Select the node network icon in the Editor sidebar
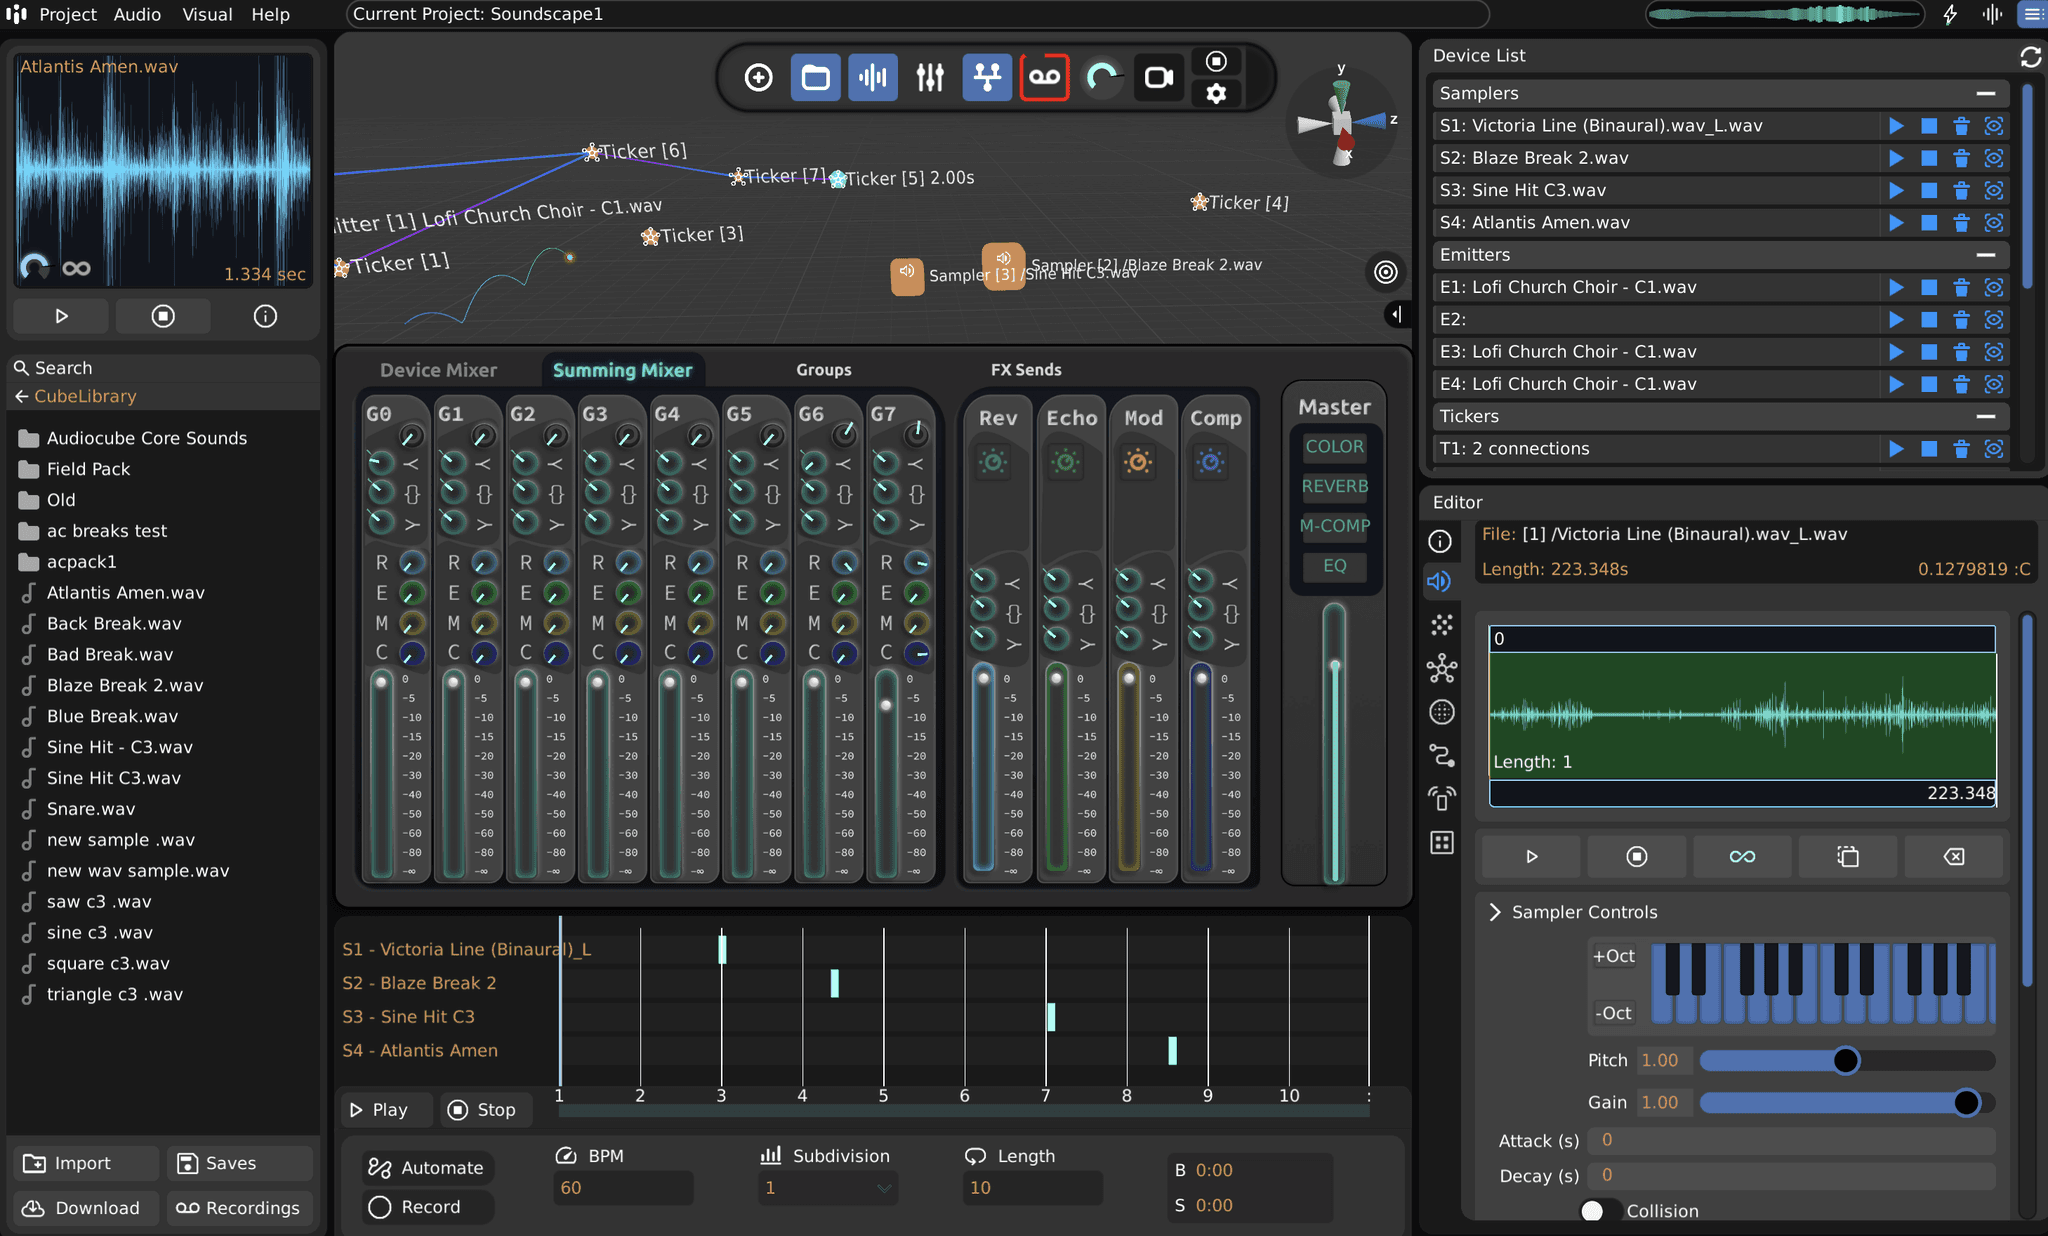 pyautogui.click(x=1442, y=669)
